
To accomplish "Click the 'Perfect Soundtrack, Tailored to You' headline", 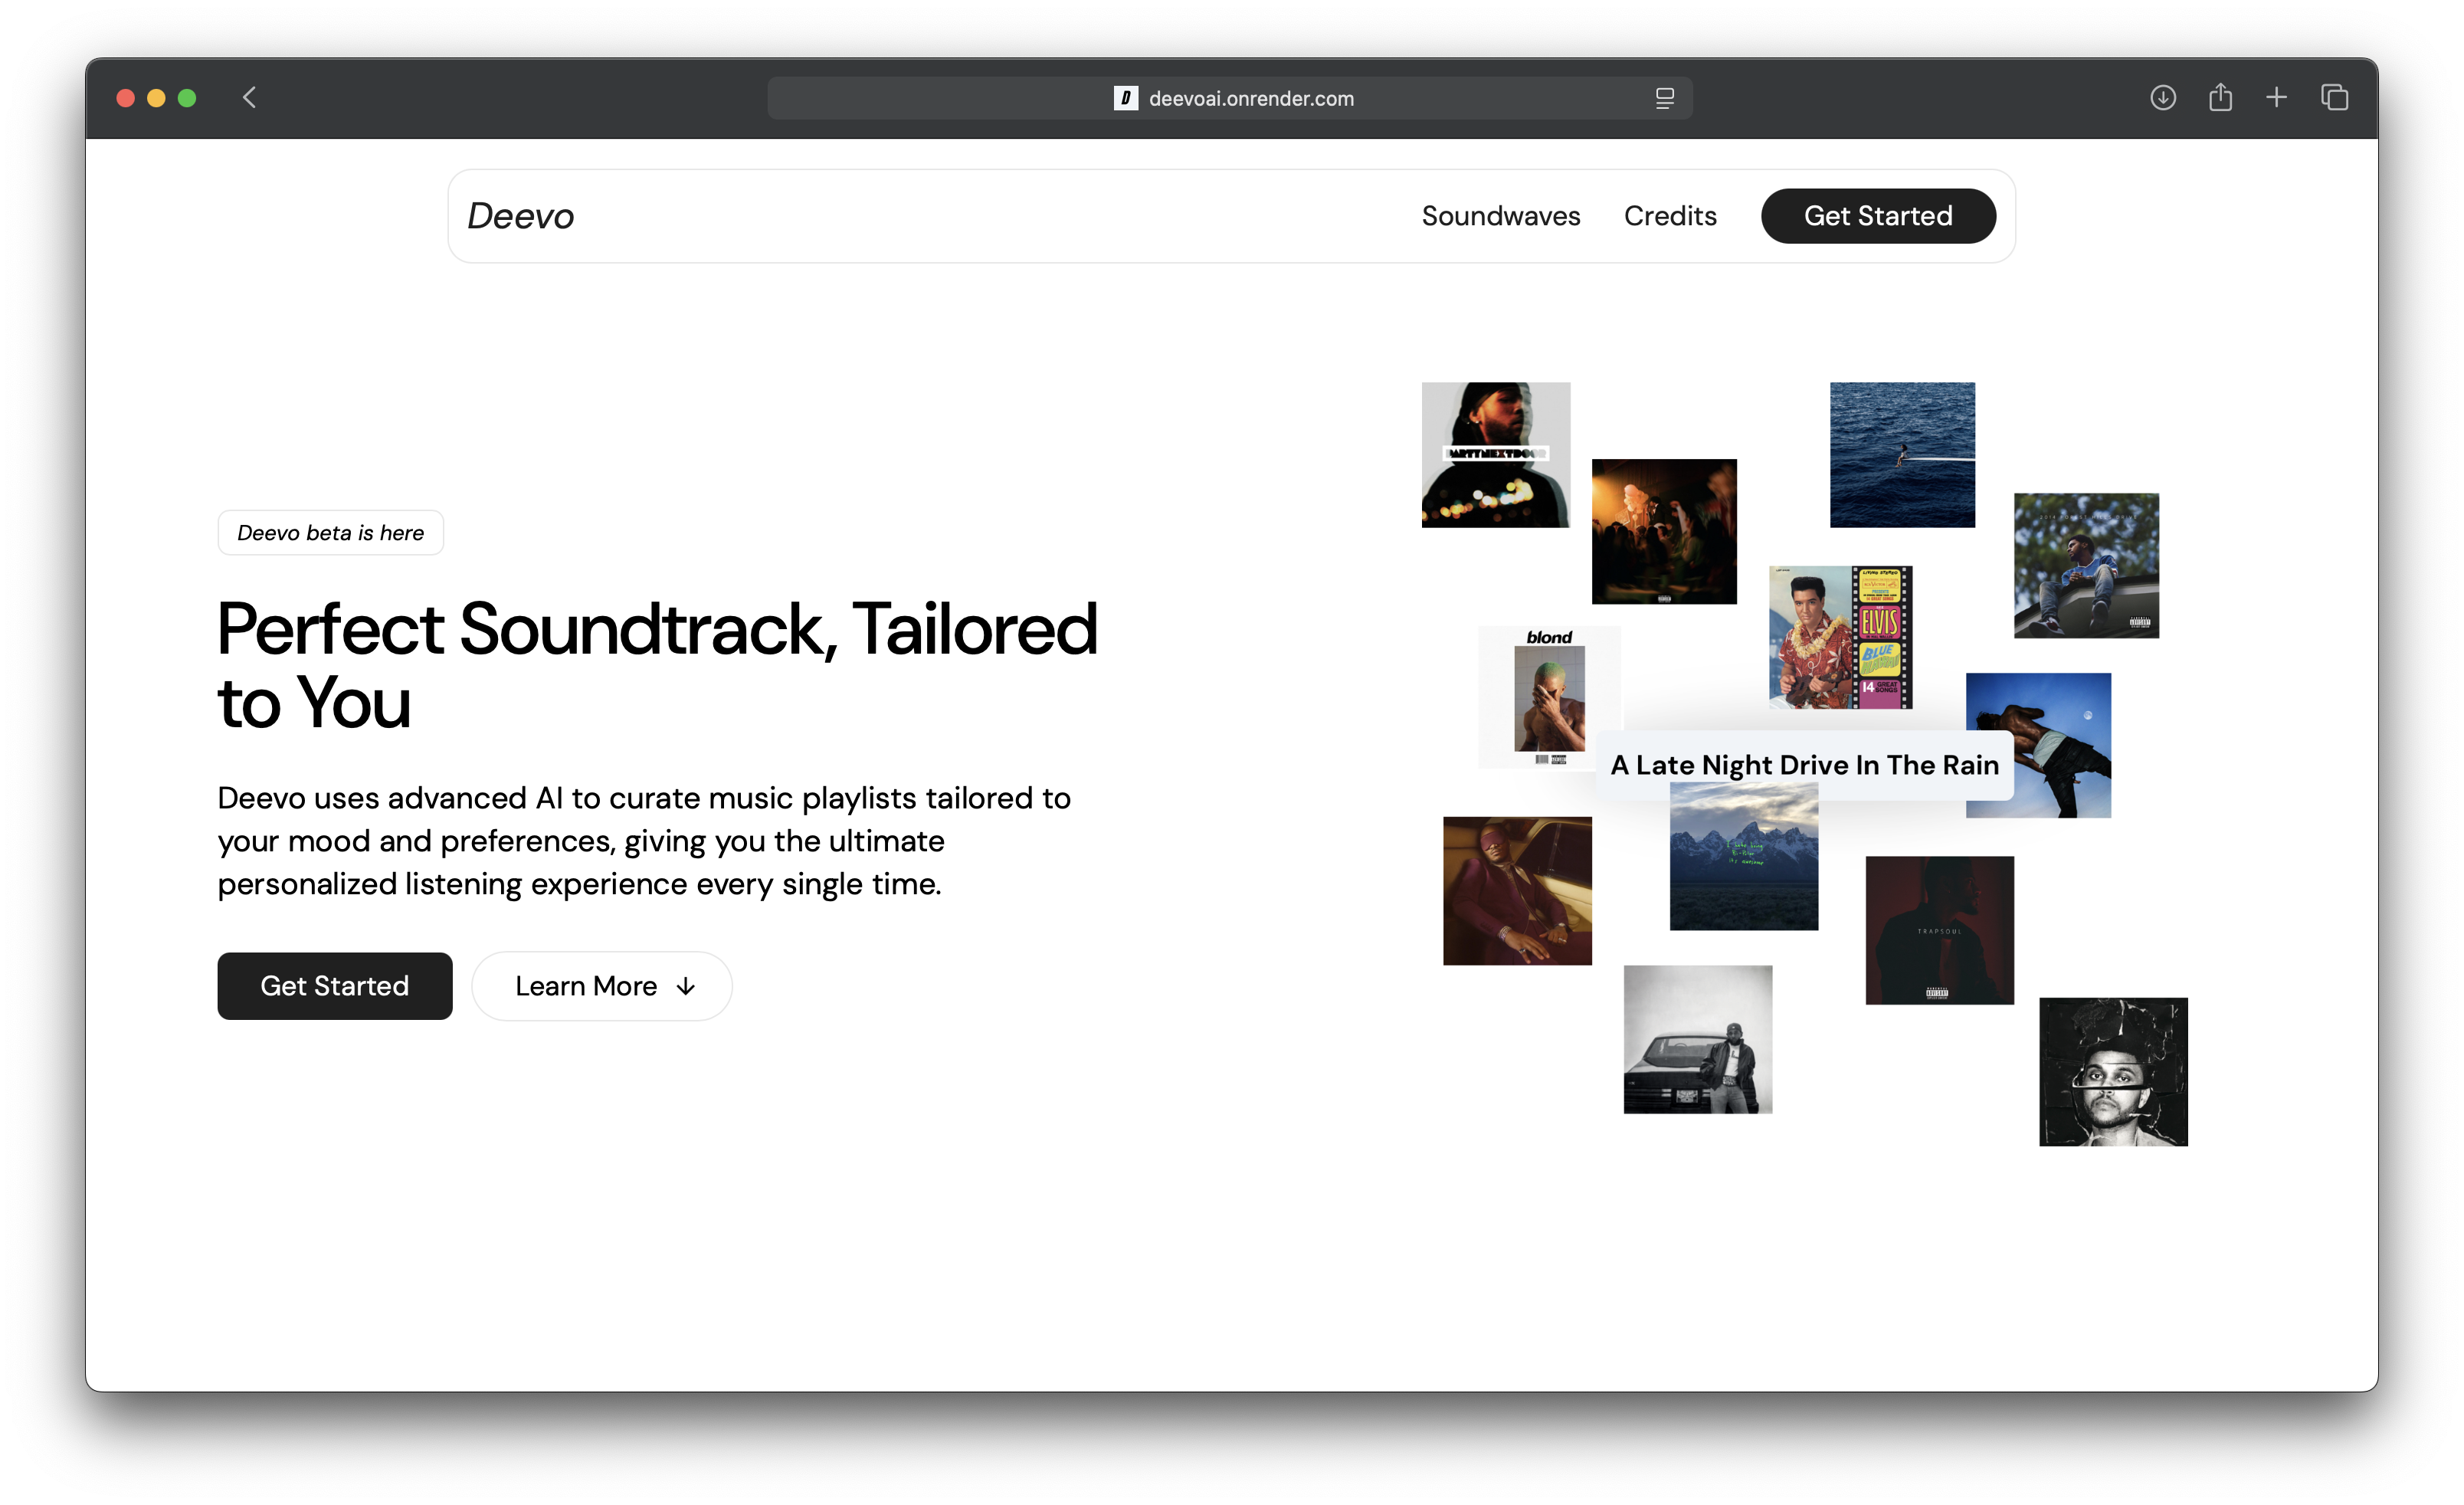I will tap(657, 665).
